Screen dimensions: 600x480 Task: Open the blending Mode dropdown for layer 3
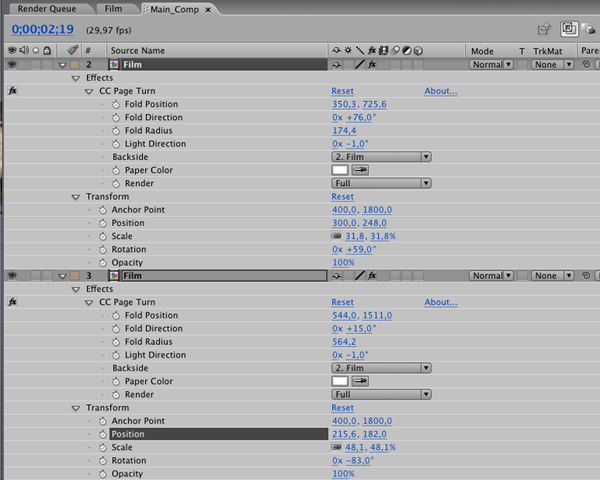pyautogui.click(x=494, y=275)
